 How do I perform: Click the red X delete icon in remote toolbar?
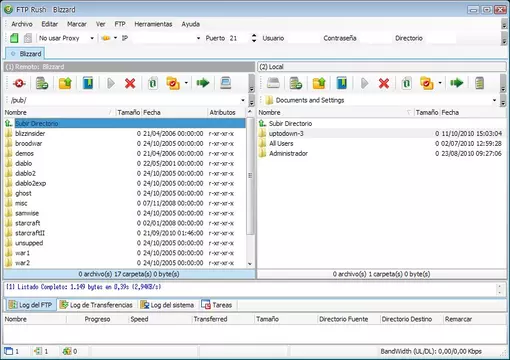(130, 83)
